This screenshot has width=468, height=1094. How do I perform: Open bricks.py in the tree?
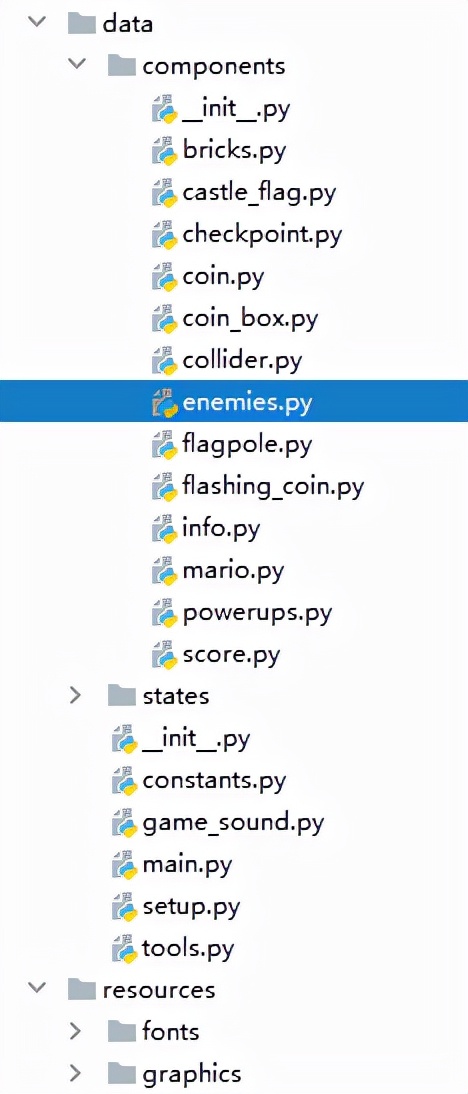pos(234,151)
